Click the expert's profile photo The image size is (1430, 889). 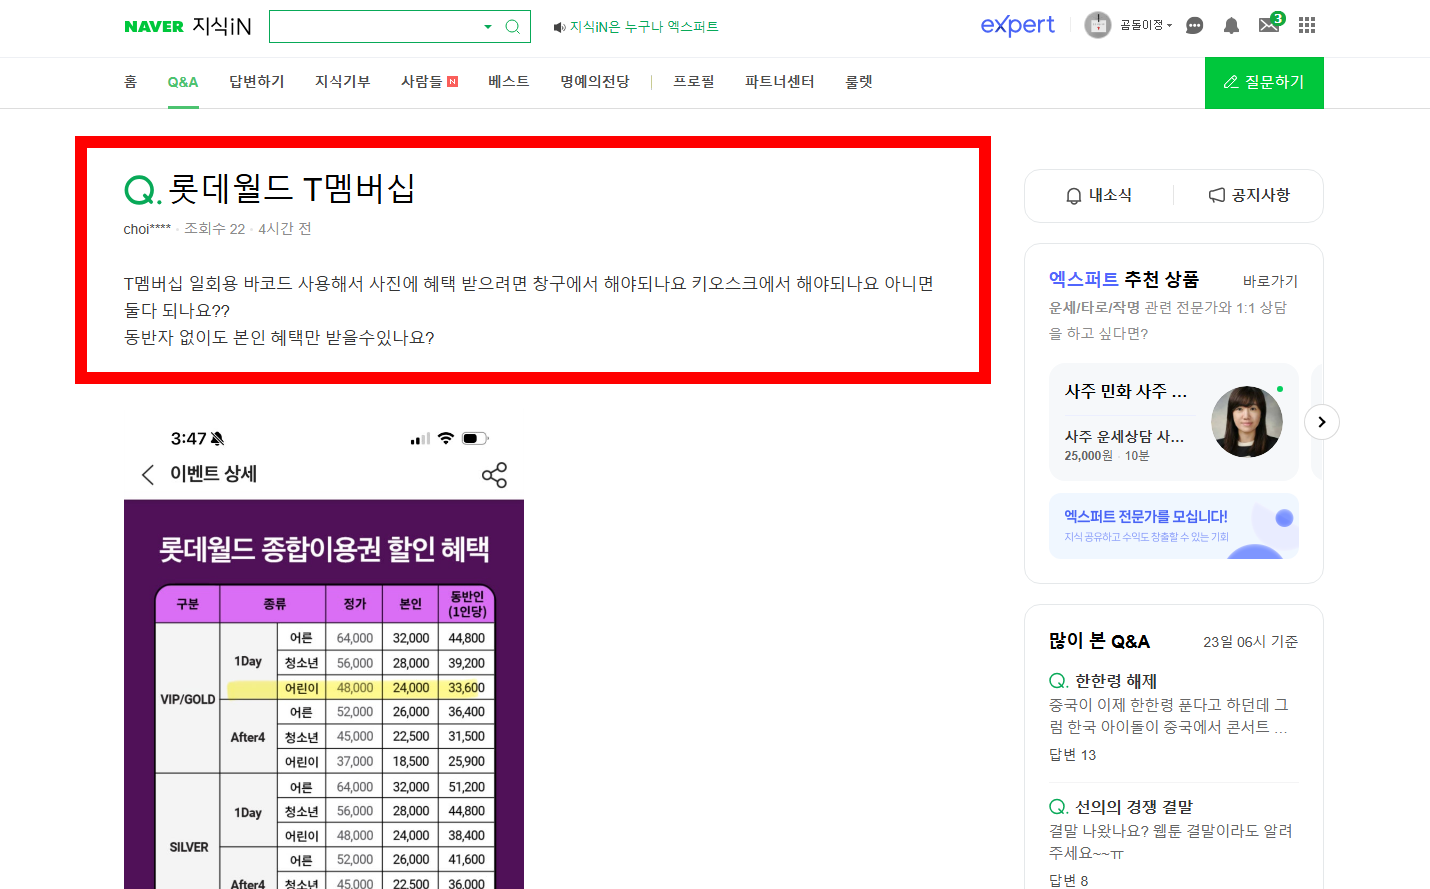click(x=1246, y=422)
